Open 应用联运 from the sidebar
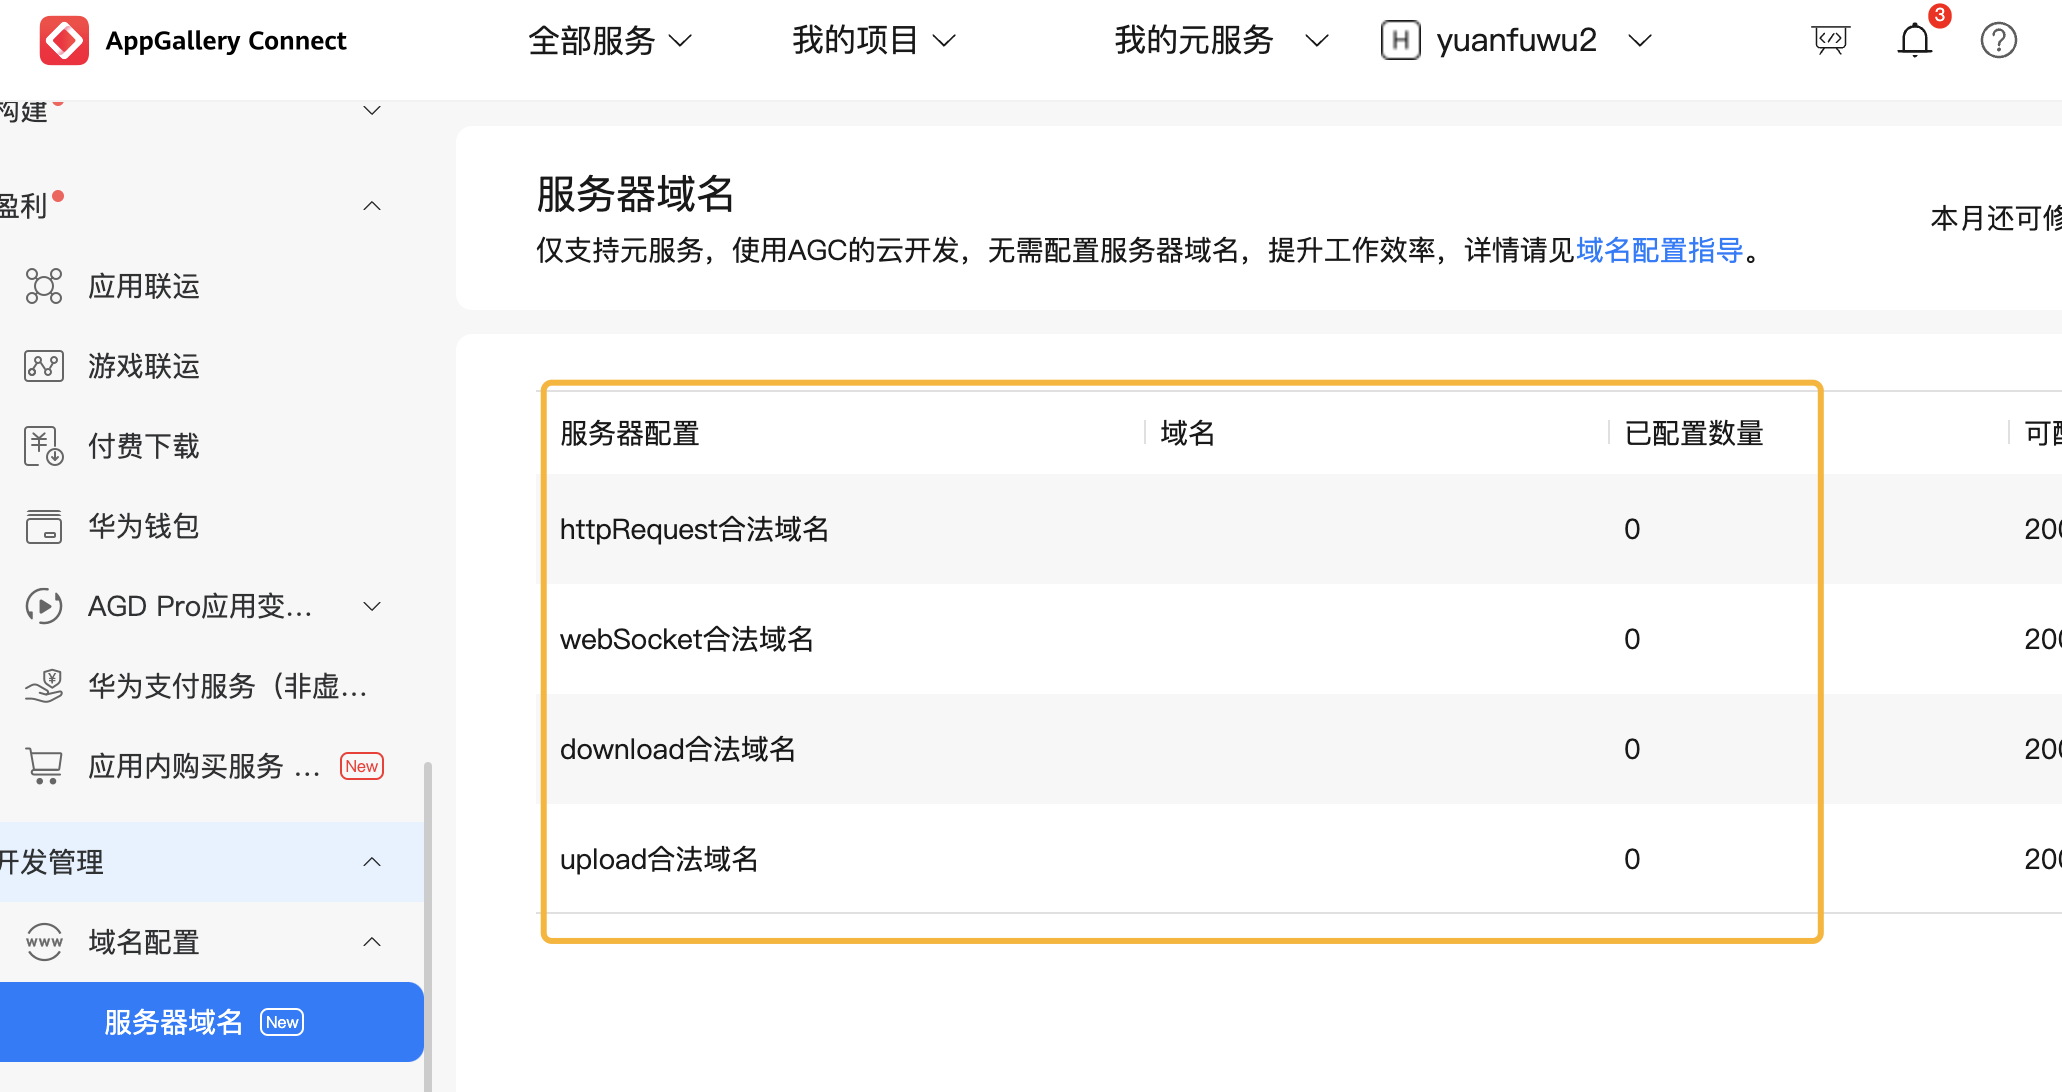This screenshot has height=1092, width=2062. click(144, 287)
